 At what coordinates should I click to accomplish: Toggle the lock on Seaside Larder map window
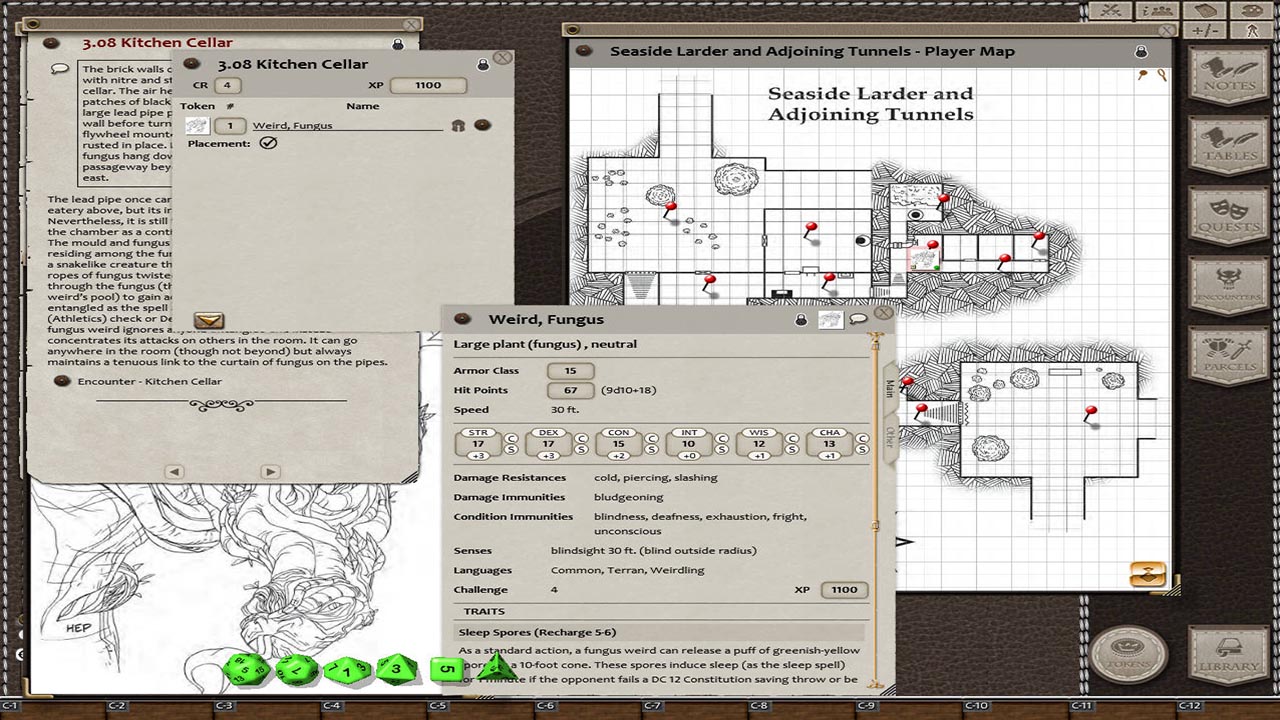click(x=1141, y=51)
